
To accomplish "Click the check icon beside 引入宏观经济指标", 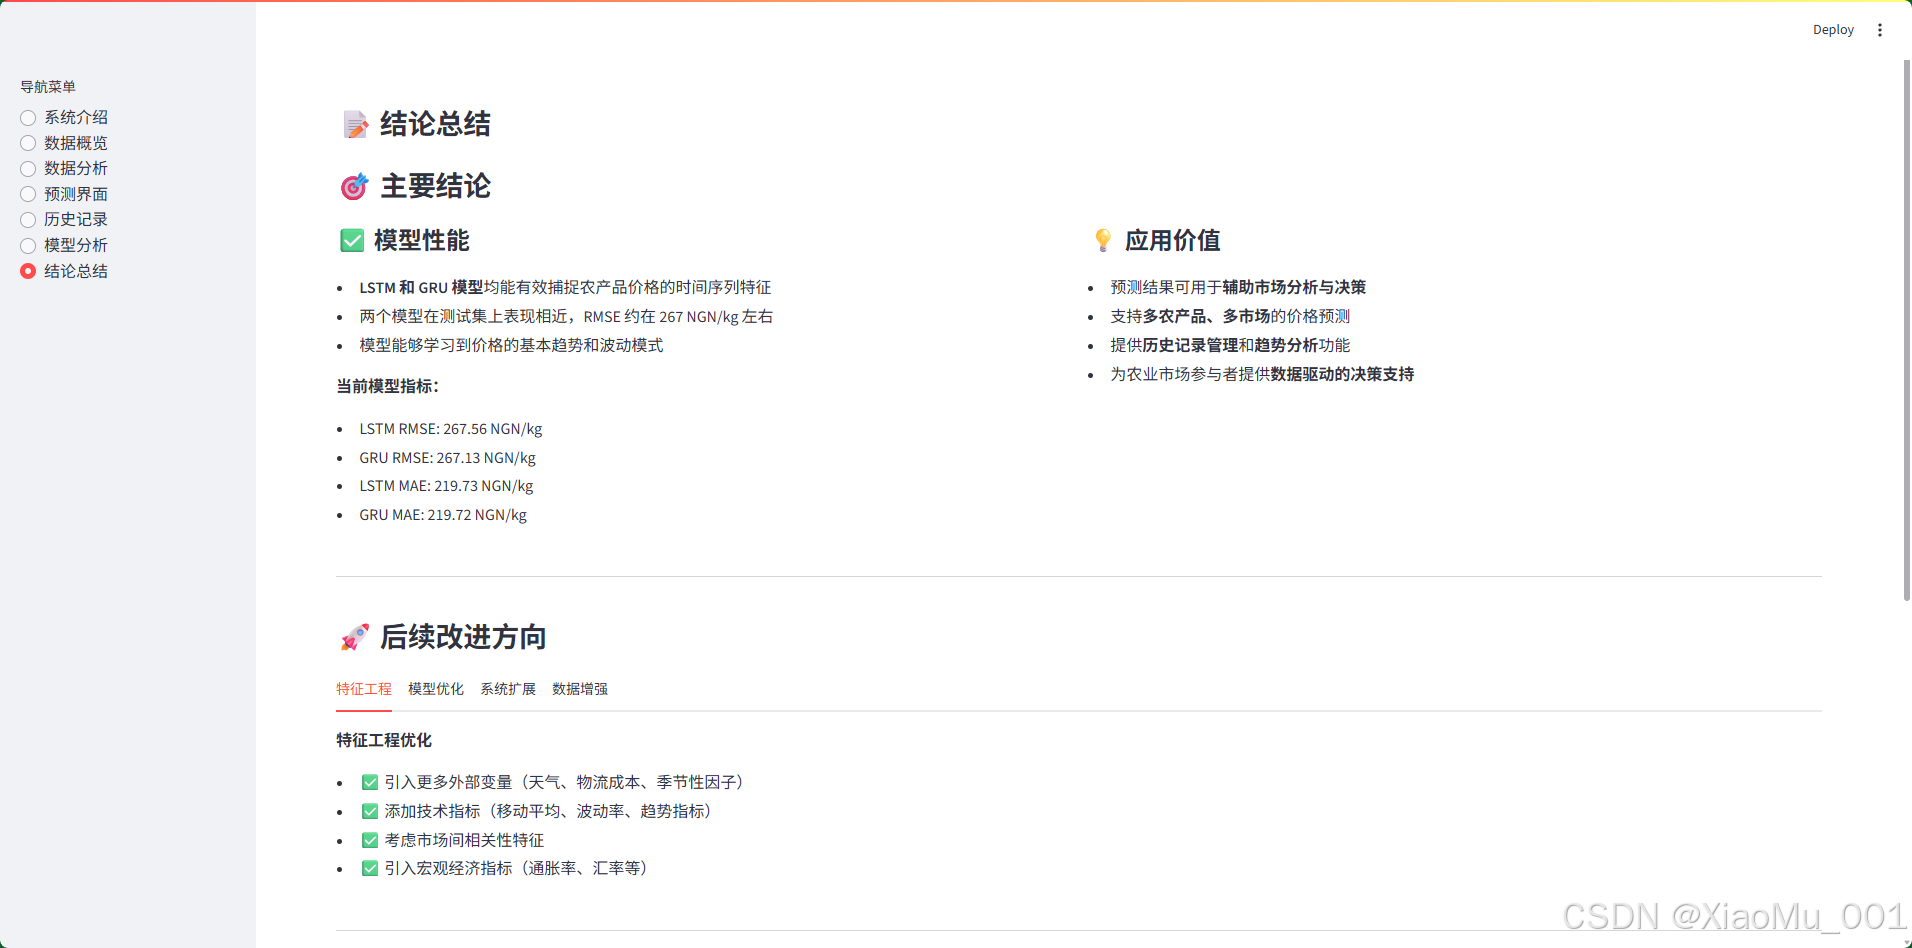I will 369,868.
